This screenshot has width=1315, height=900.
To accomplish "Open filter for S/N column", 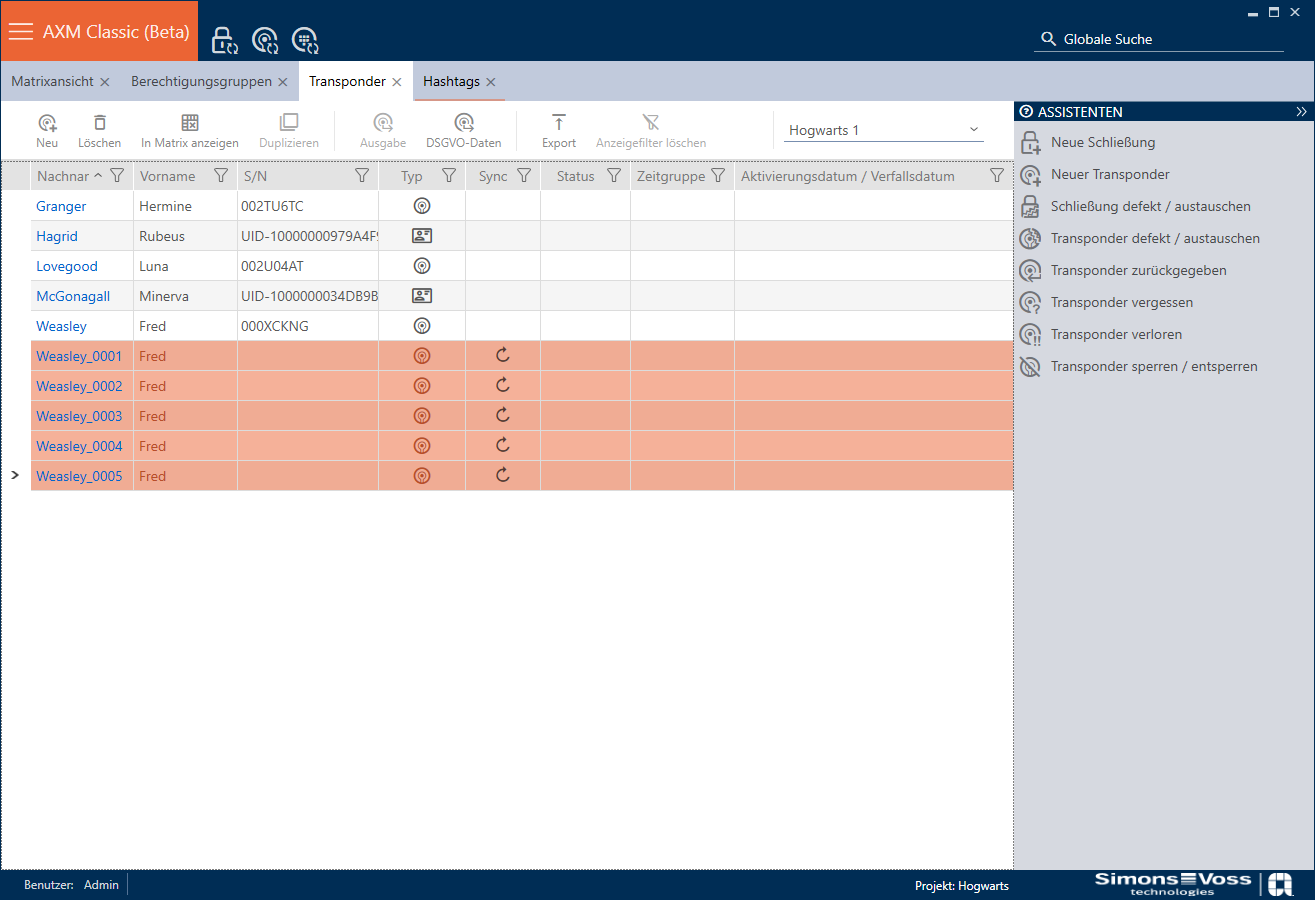I will click(x=362, y=176).
